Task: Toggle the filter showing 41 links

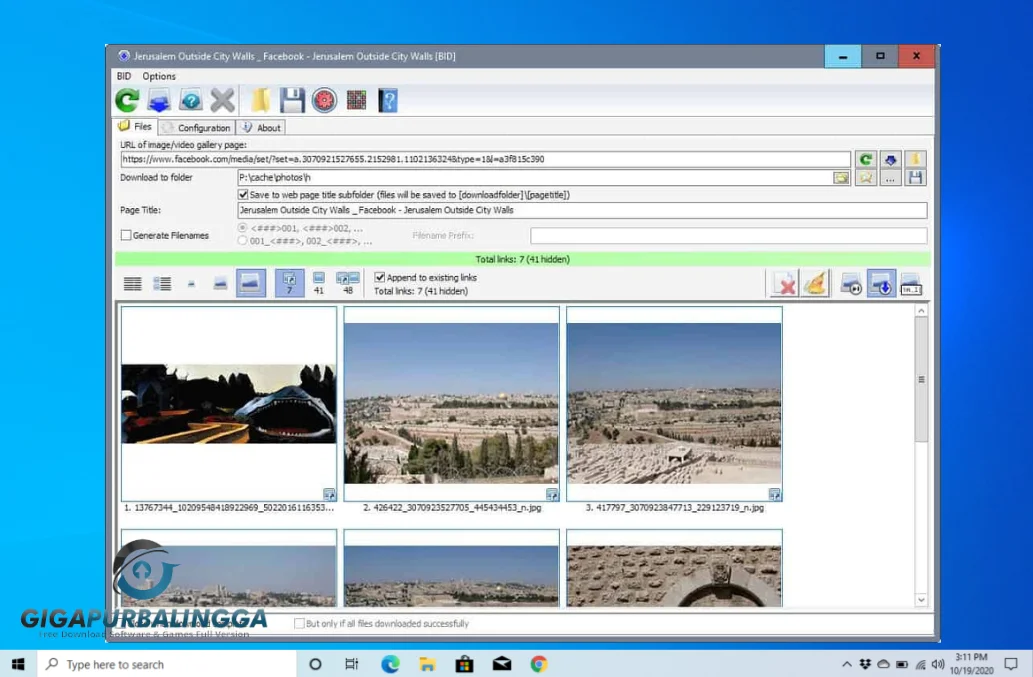Action: (x=319, y=283)
